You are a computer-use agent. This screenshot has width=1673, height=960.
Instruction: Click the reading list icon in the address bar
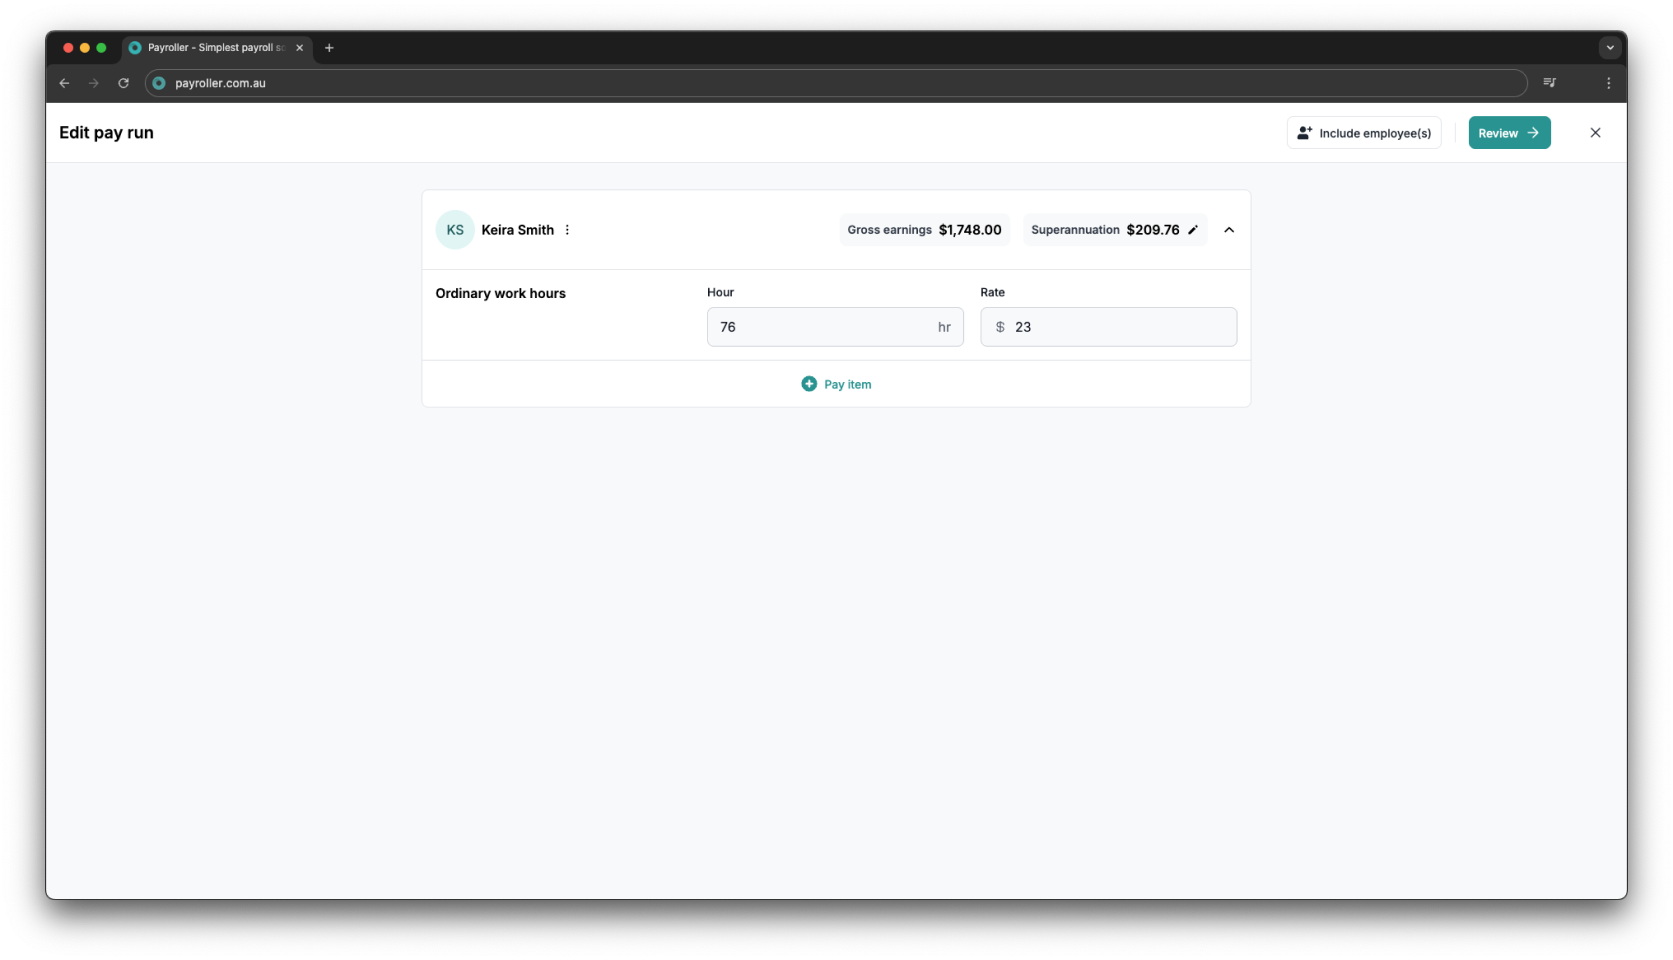1550,83
